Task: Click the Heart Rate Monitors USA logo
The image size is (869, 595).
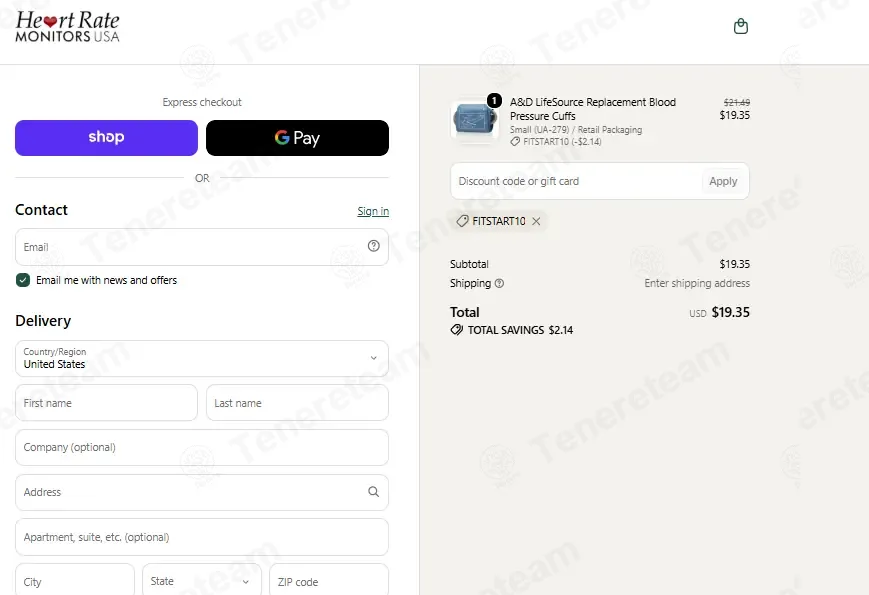Action: tap(68, 27)
